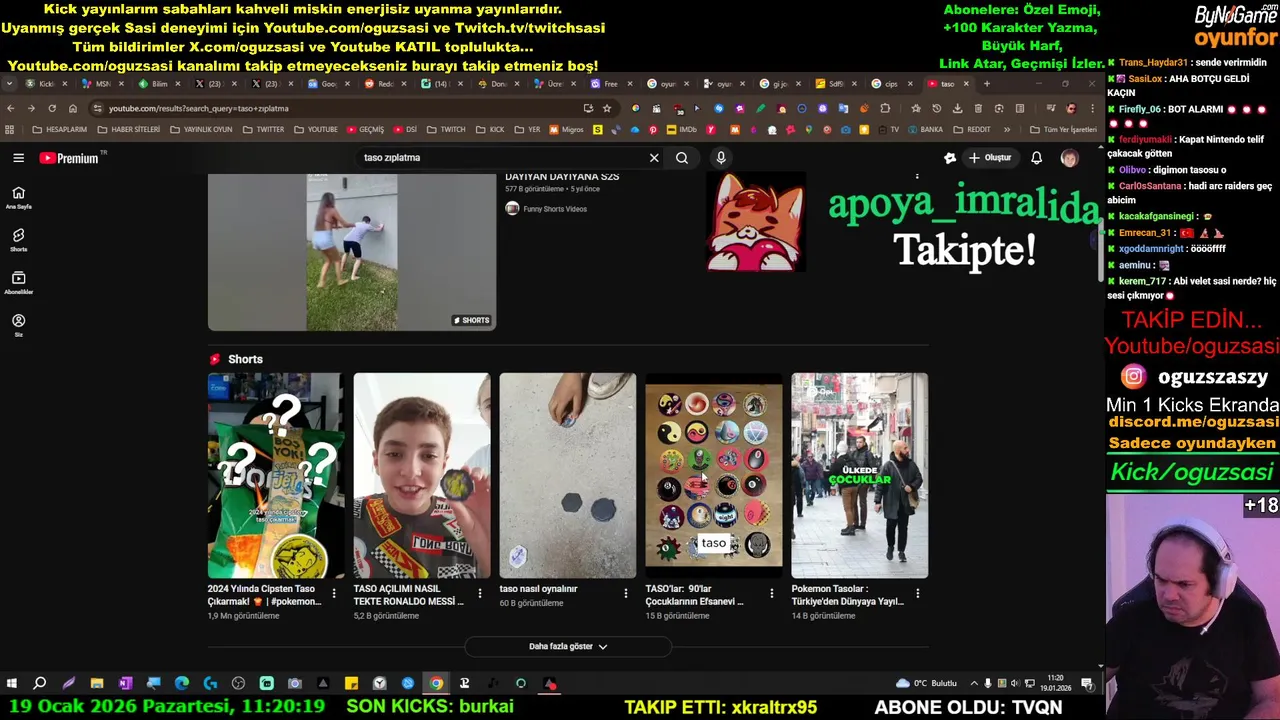Open the GEÇMİŞ bookmark
1280x720 pixels.
click(365, 130)
